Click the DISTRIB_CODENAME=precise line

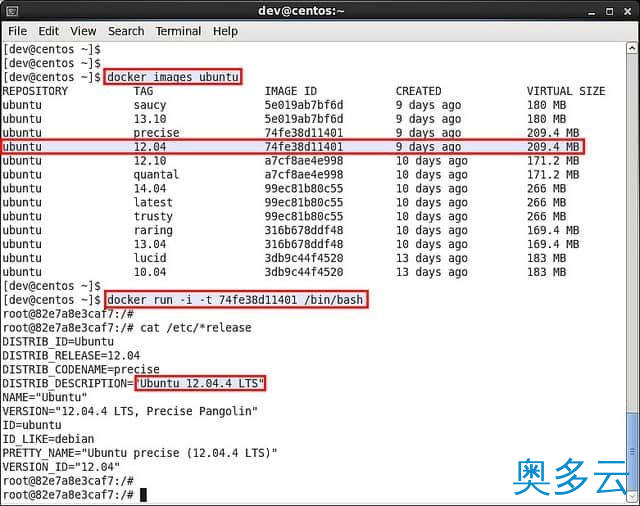coord(81,369)
